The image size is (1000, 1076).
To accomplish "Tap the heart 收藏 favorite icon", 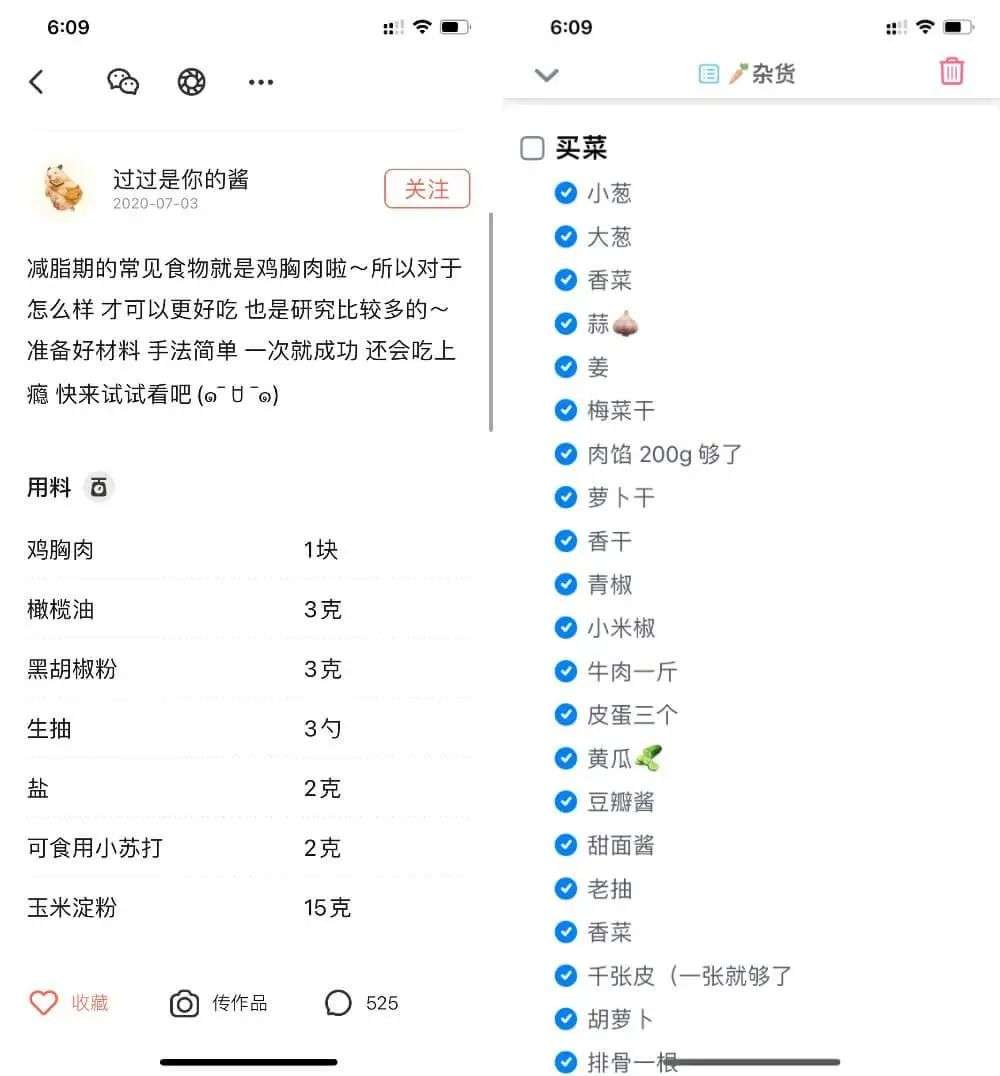I will pyautogui.click(x=43, y=1003).
